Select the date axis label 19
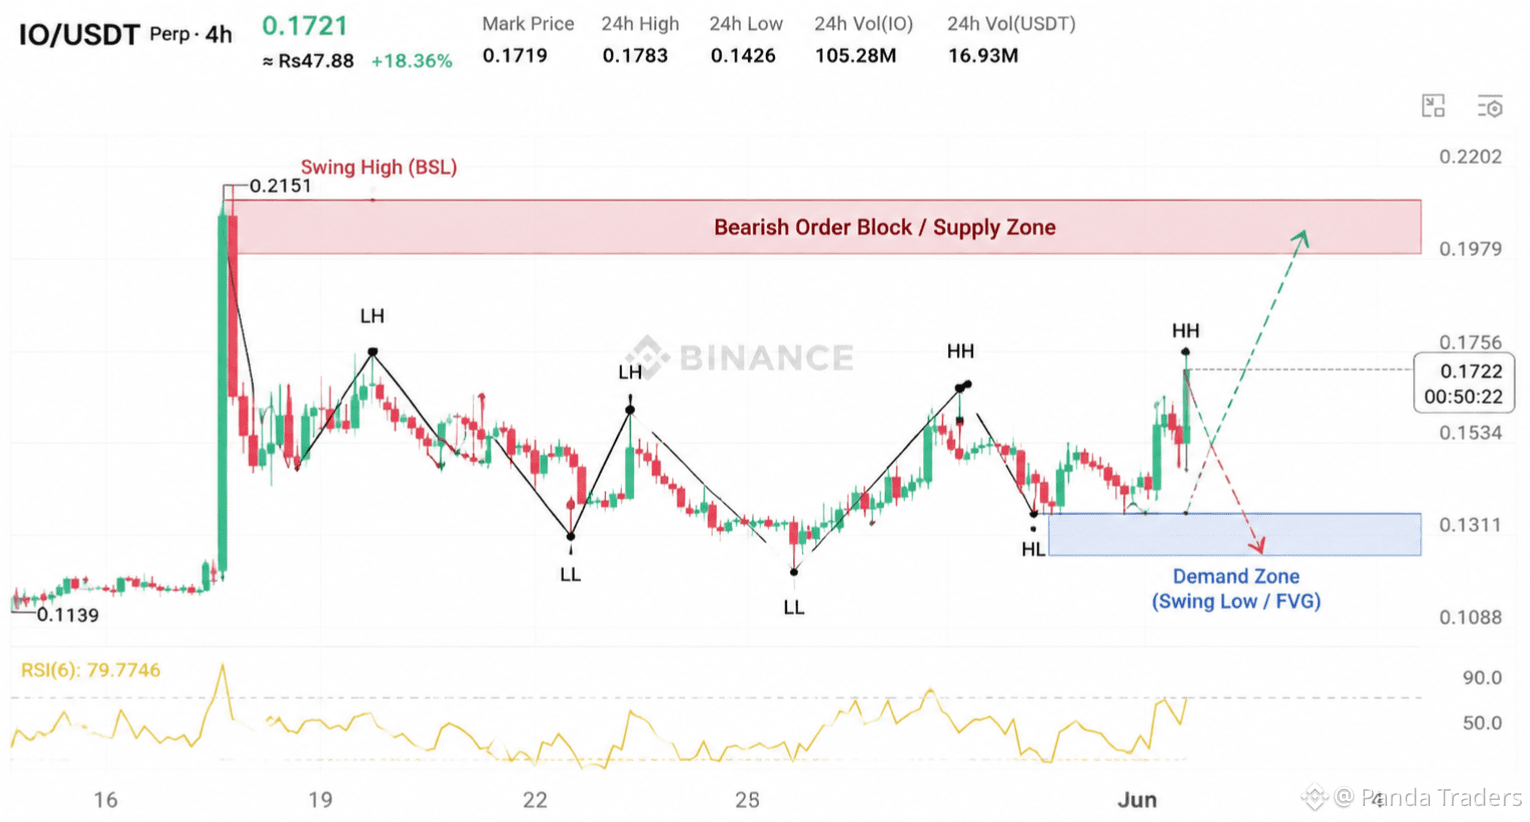Viewport: 1530px width, 822px height. tap(320, 800)
